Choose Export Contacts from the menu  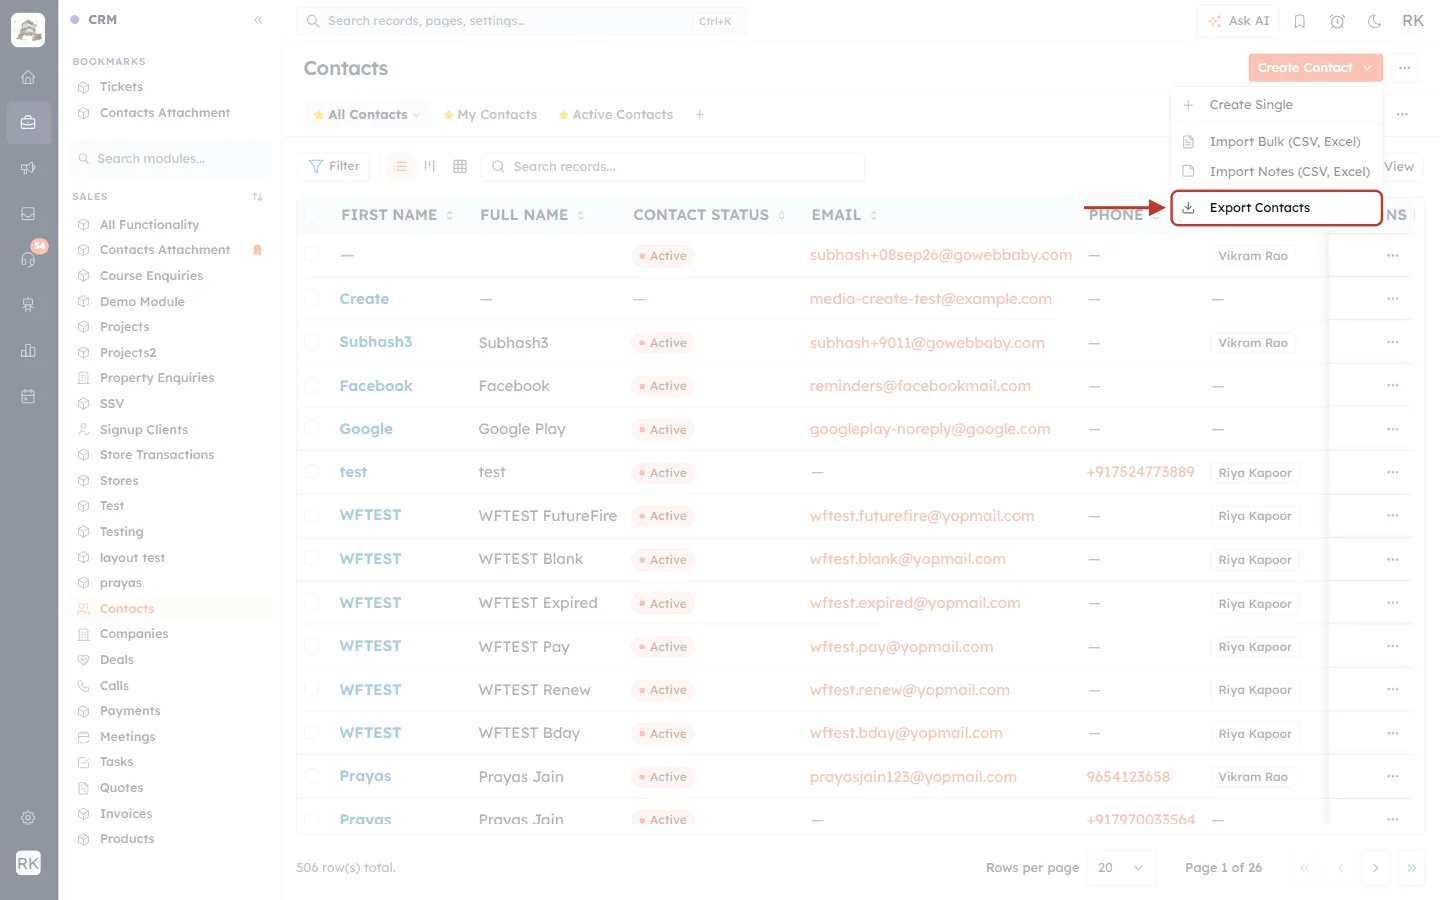click(x=1276, y=208)
